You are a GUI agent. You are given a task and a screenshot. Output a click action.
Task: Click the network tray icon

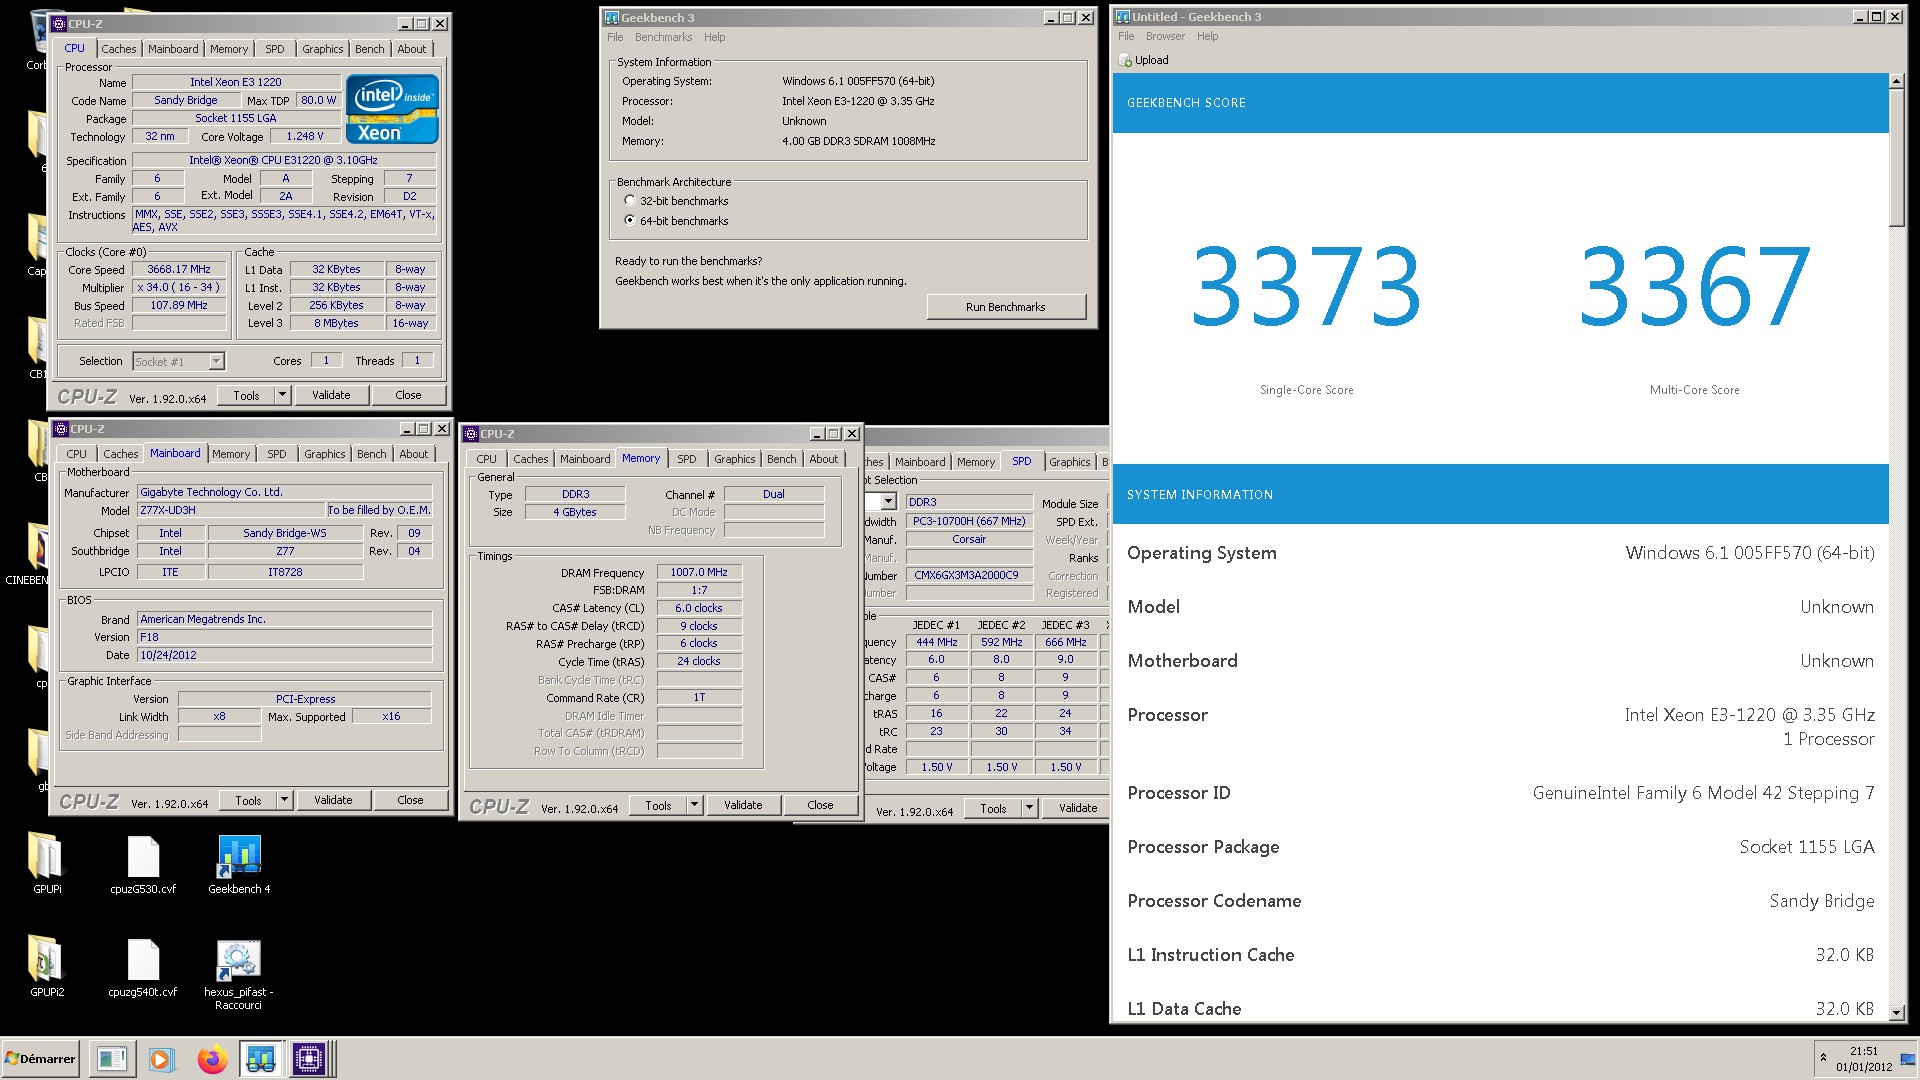[1907, 1059]
